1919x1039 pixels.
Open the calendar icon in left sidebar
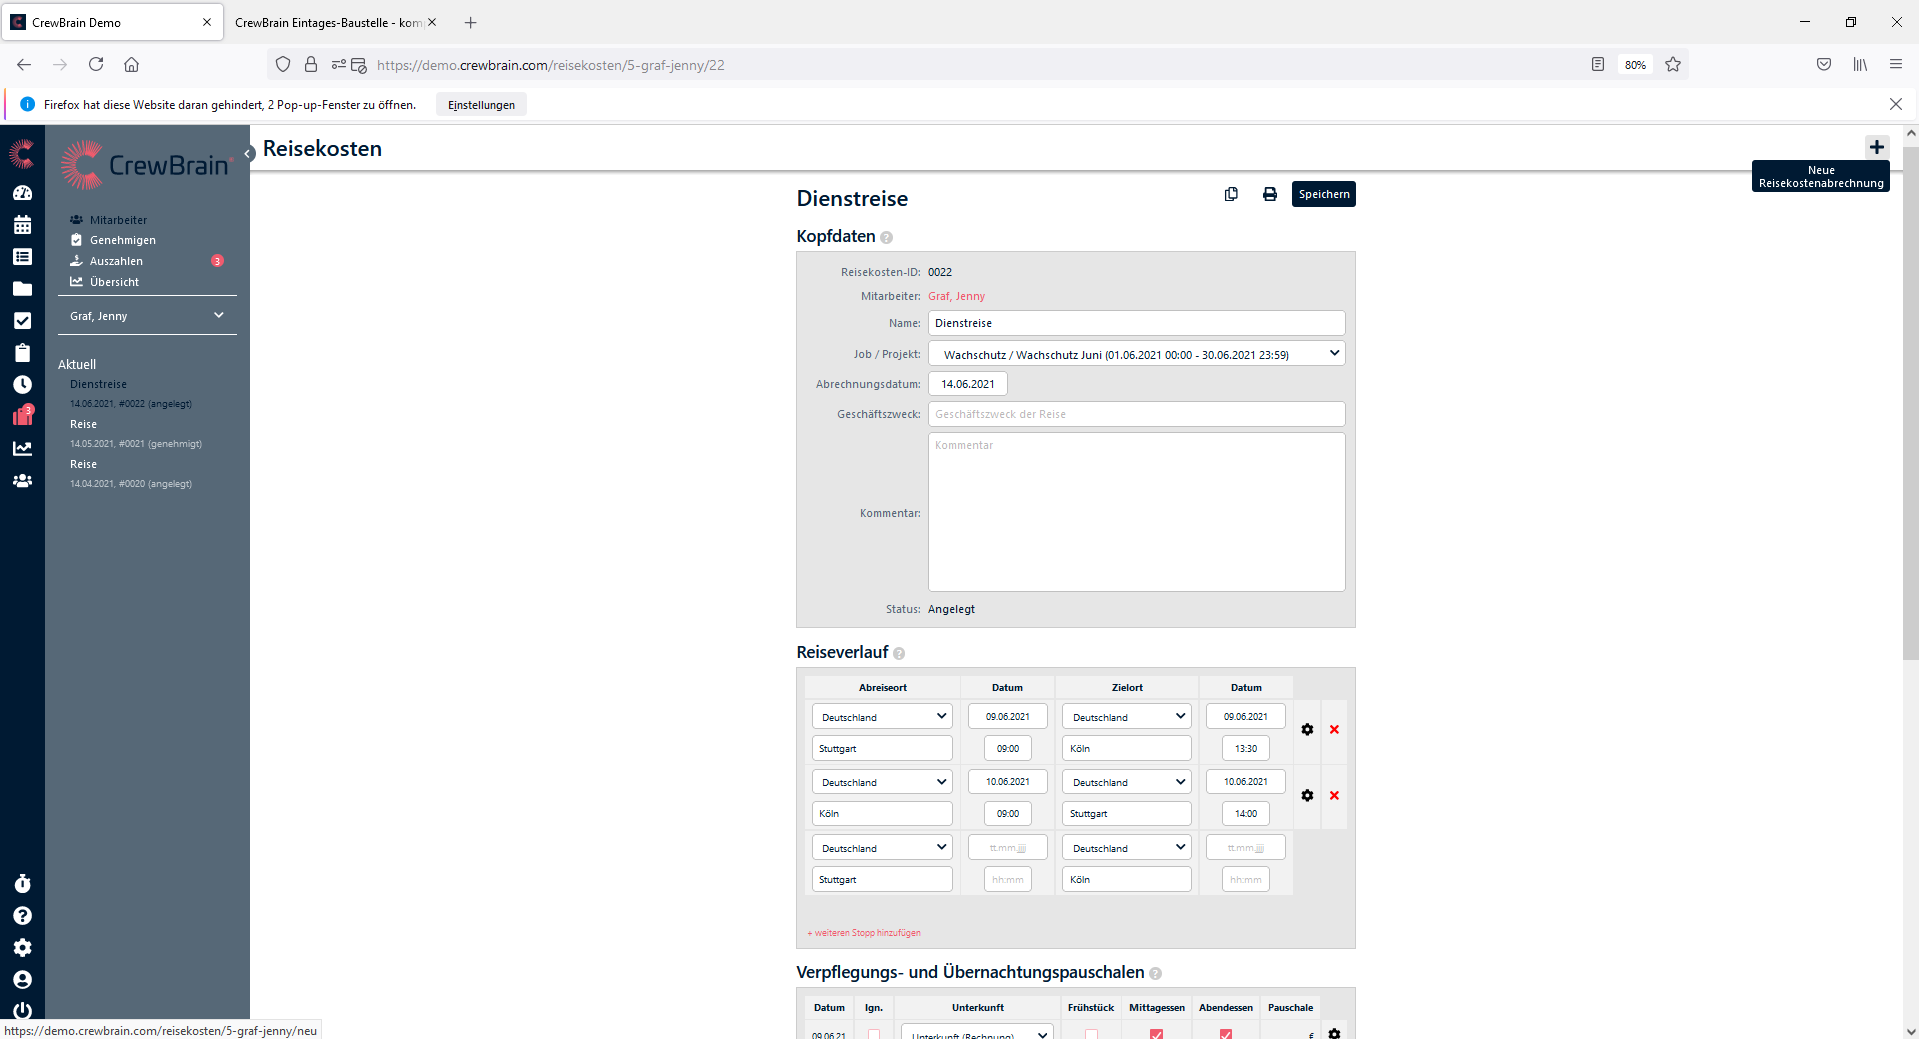point(22,225)
